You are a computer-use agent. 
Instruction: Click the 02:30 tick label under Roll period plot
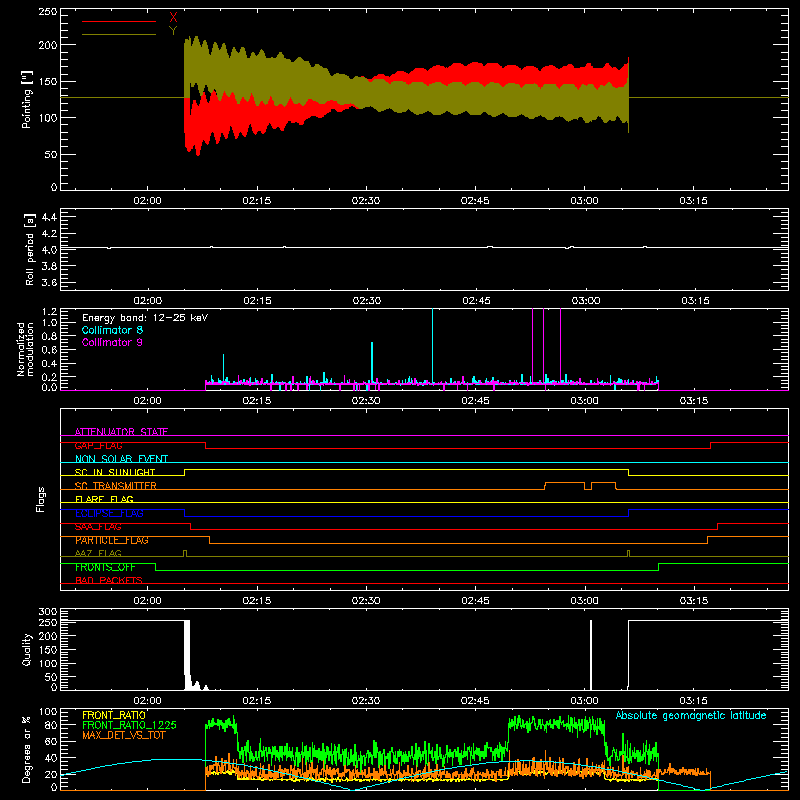[367, 301]
